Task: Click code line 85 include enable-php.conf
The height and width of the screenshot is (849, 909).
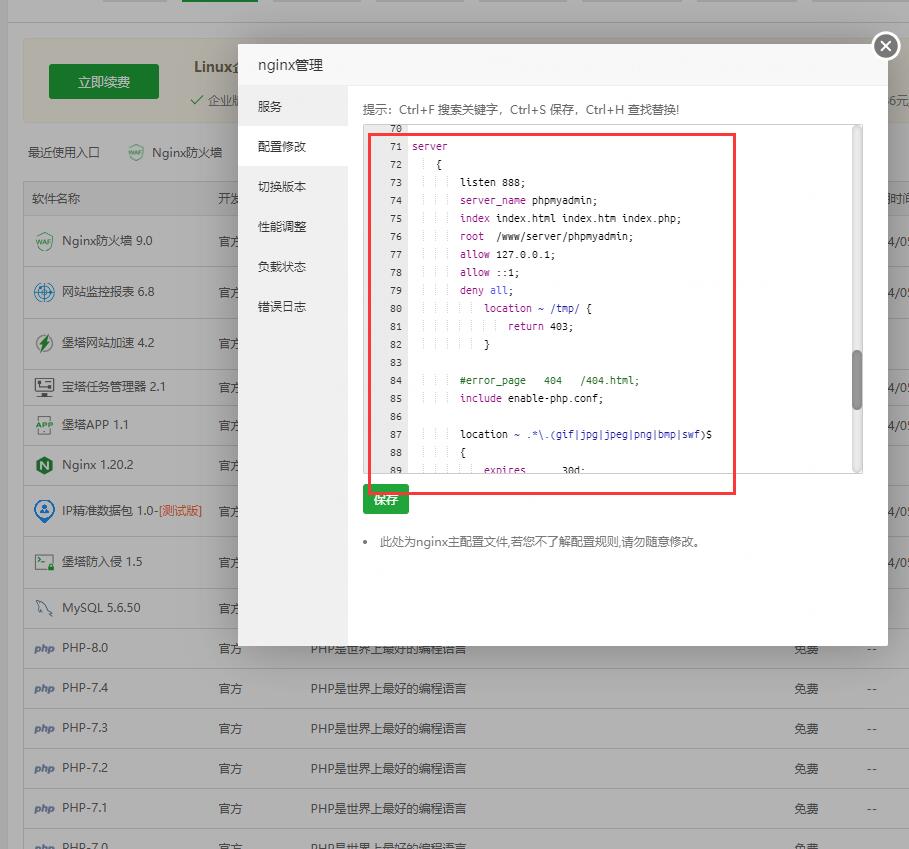Action: (x=531, y=398)
